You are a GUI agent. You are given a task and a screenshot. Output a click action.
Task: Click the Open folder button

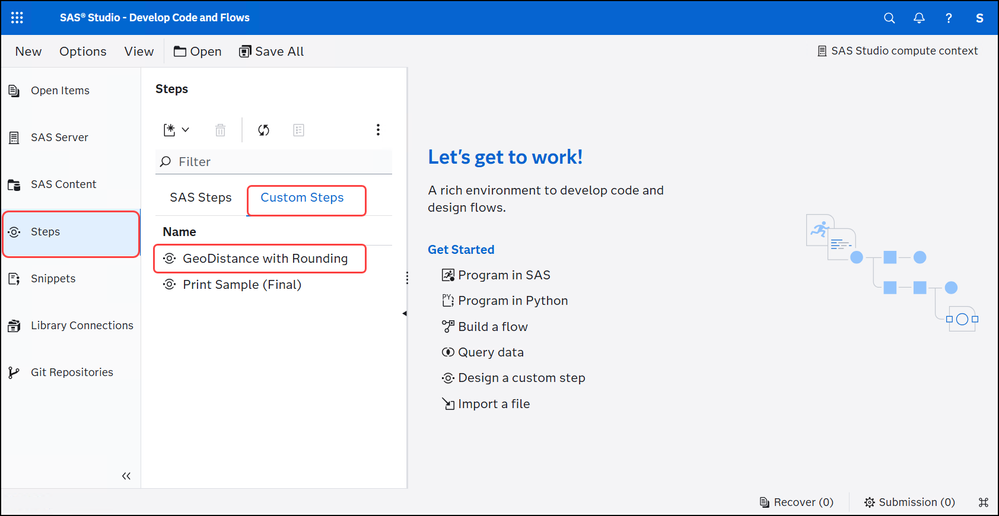tap(198, 52)
